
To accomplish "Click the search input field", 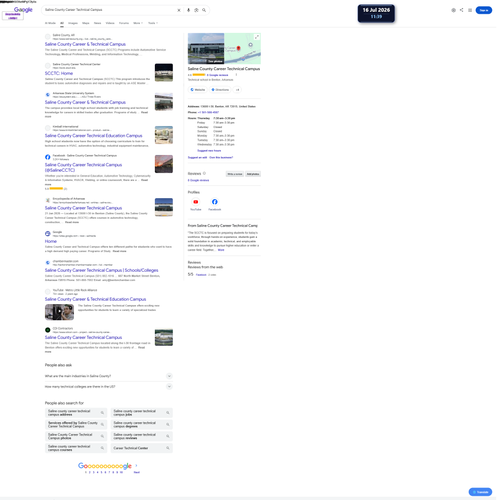I will point(109,10).
